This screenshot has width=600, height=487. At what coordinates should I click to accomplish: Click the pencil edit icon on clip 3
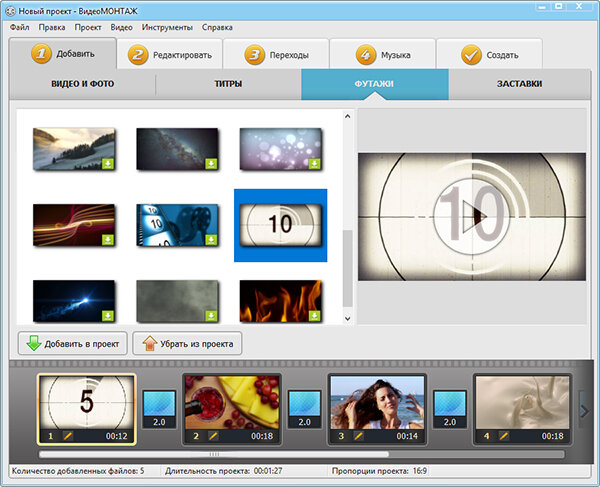(359, 436)
